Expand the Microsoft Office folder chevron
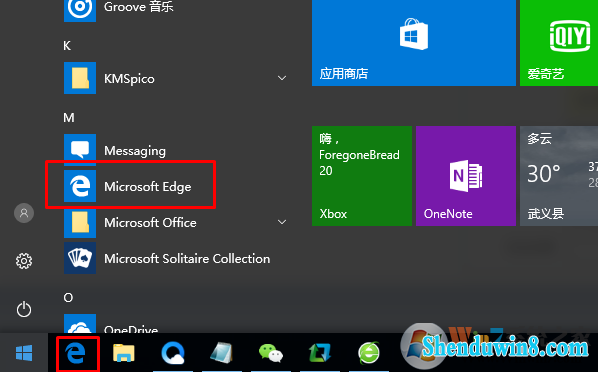This screenshot has width=598, height=372. [282, 222]
